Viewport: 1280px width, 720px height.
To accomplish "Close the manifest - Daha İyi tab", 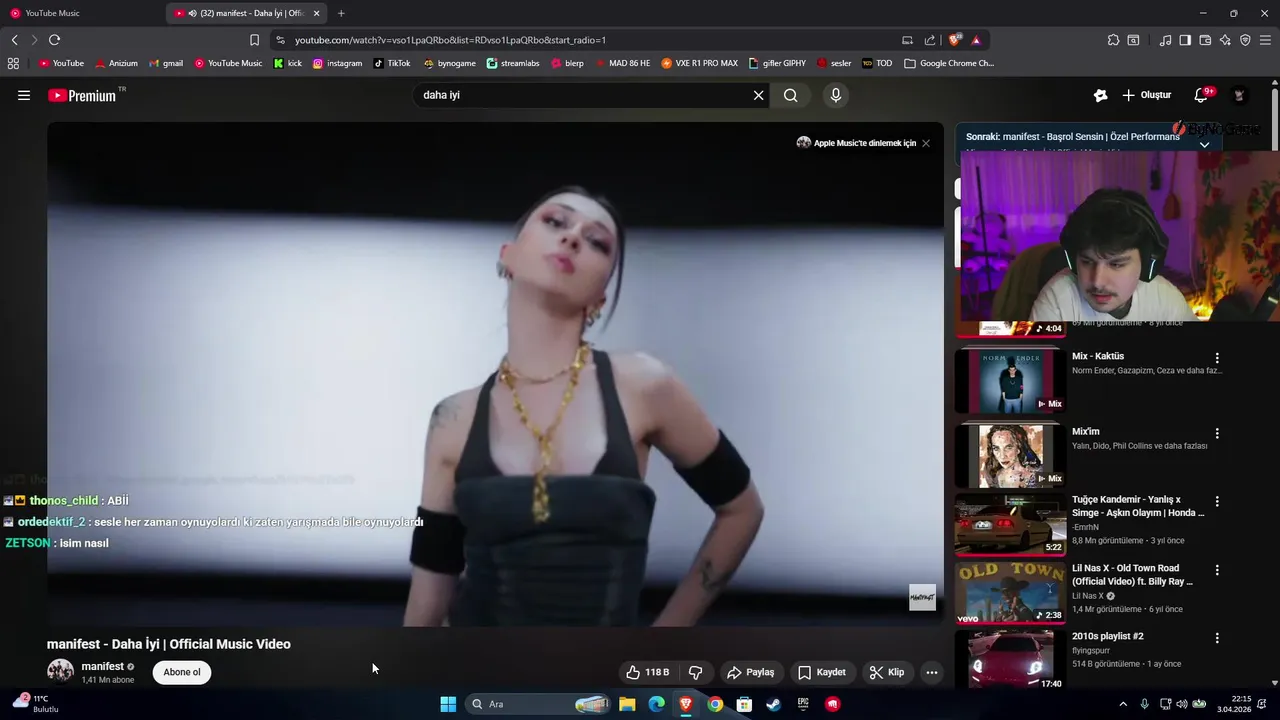I will pyautogui.click(x=317, y=13).
